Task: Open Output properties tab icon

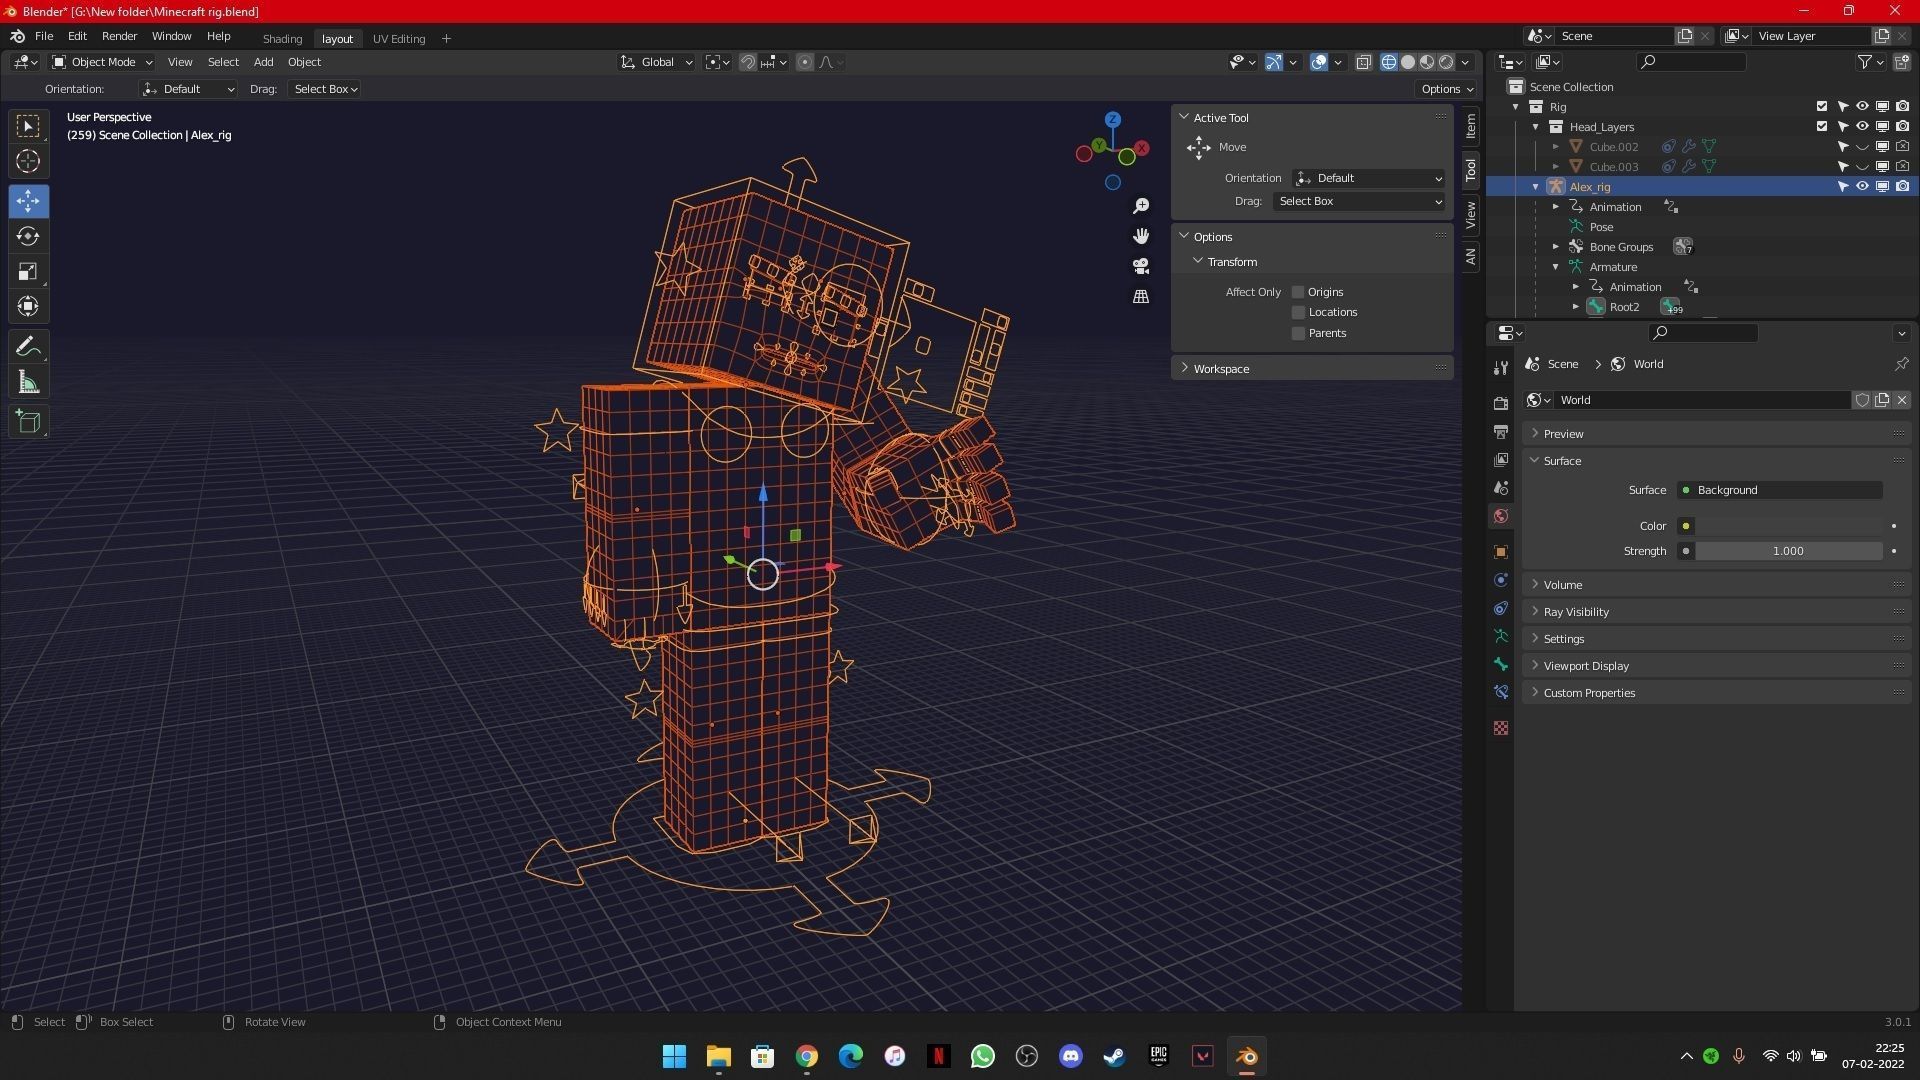Action: coord(1500,431)
